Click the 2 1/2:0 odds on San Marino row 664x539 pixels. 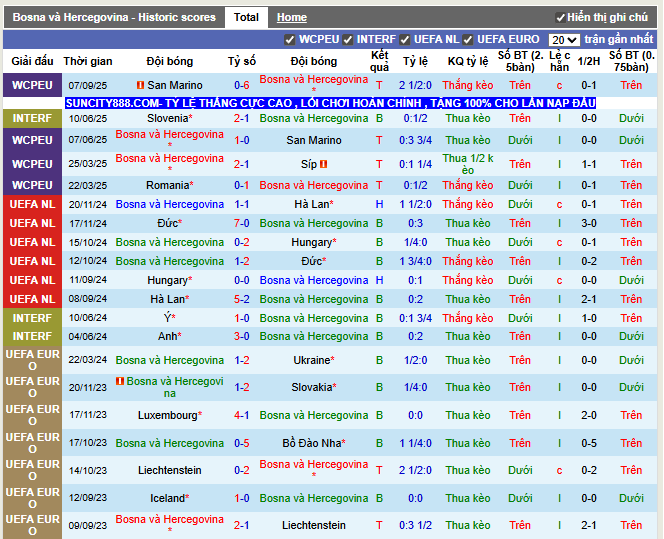[415, 85]
